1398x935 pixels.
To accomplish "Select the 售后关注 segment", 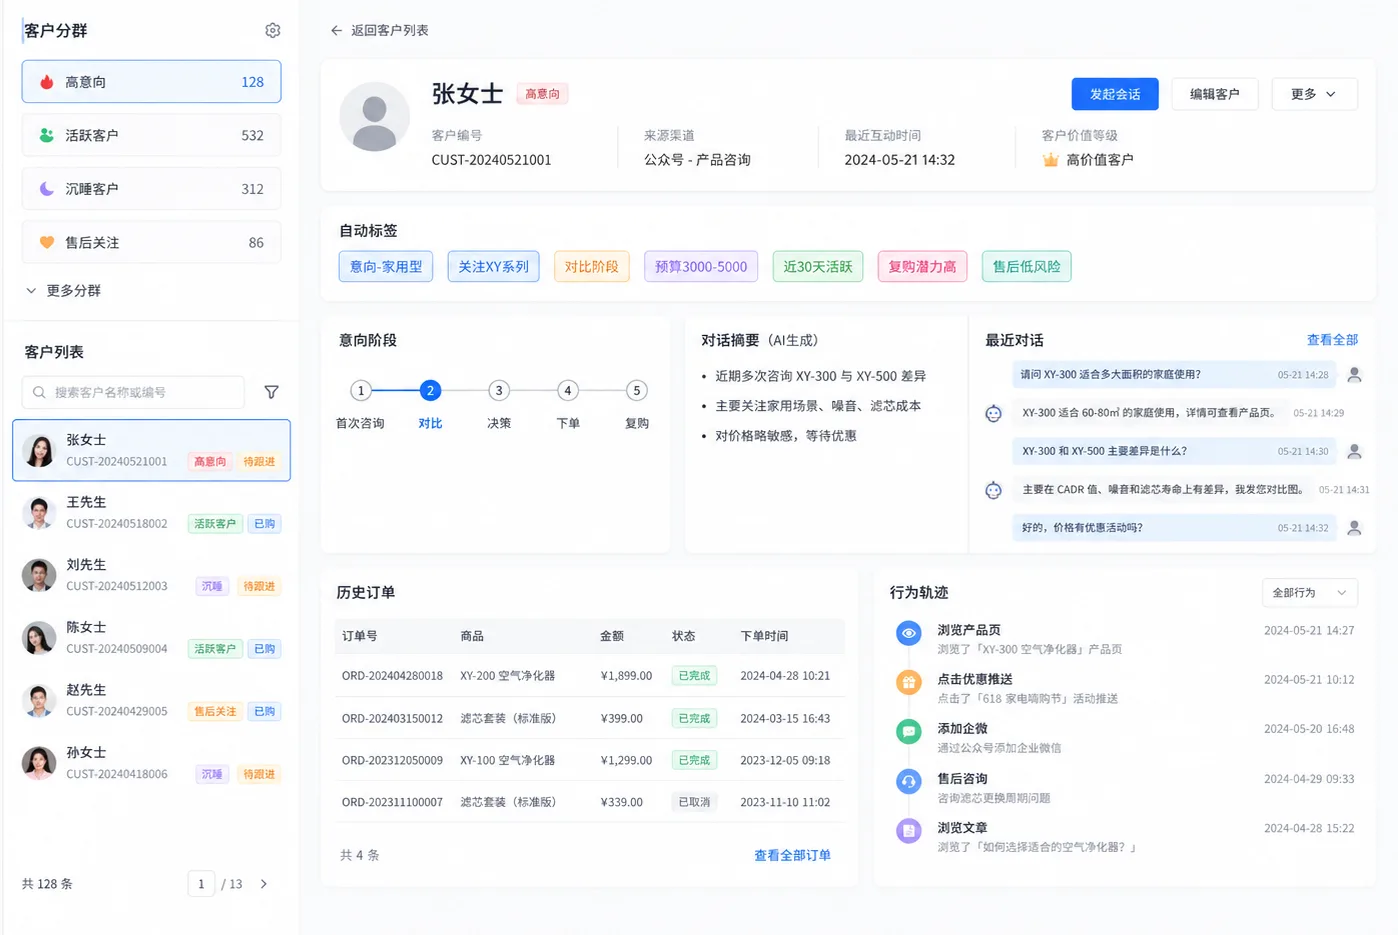I will 151,242.
